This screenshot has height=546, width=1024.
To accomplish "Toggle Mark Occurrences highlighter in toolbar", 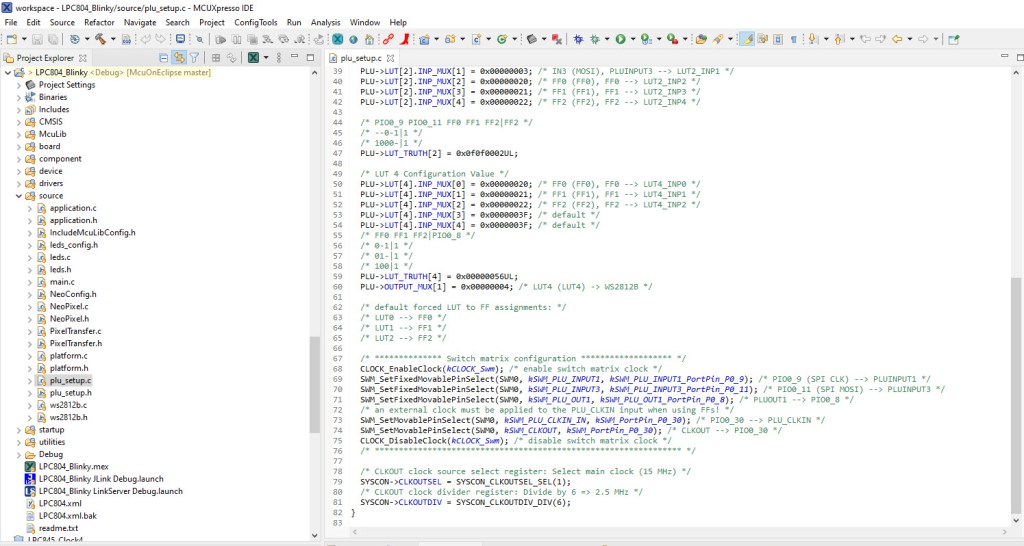I will pos(746,40).
